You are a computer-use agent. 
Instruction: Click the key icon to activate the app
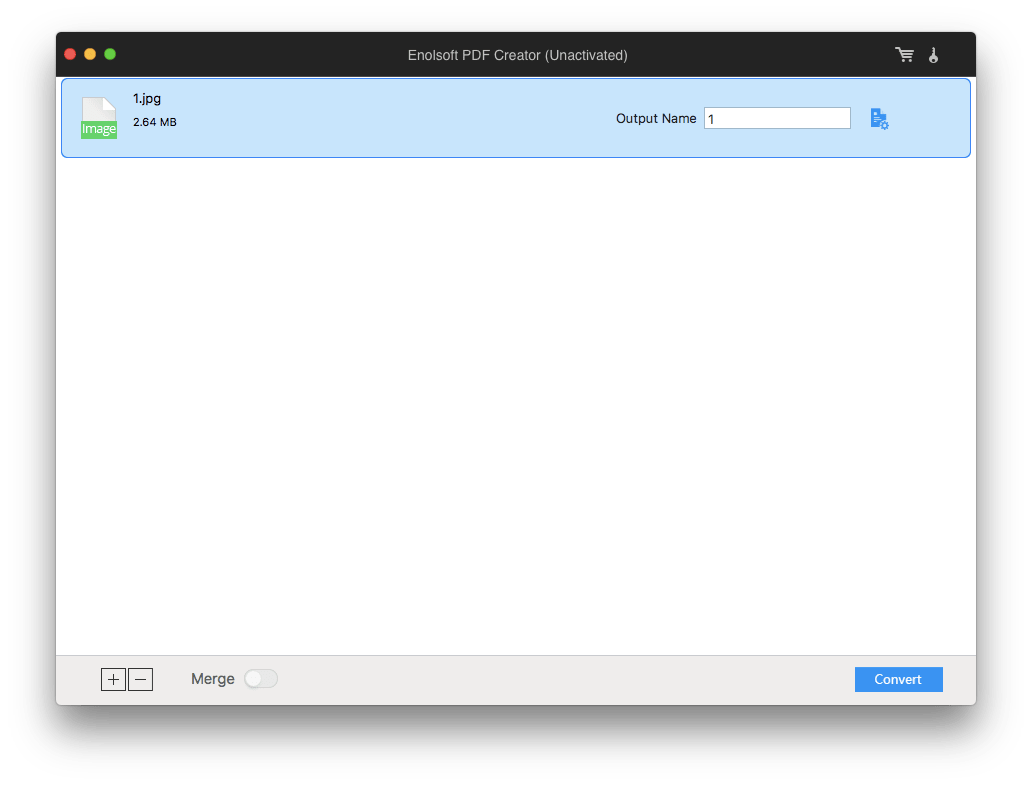pos(933,55)
